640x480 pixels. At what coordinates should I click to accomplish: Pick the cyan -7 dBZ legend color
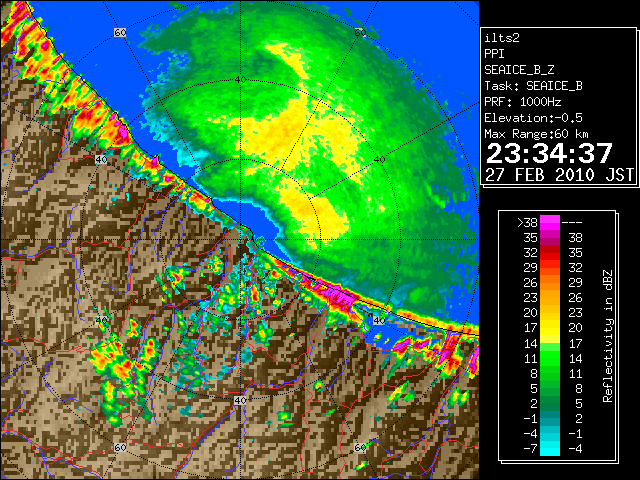[x=550, y=449]
